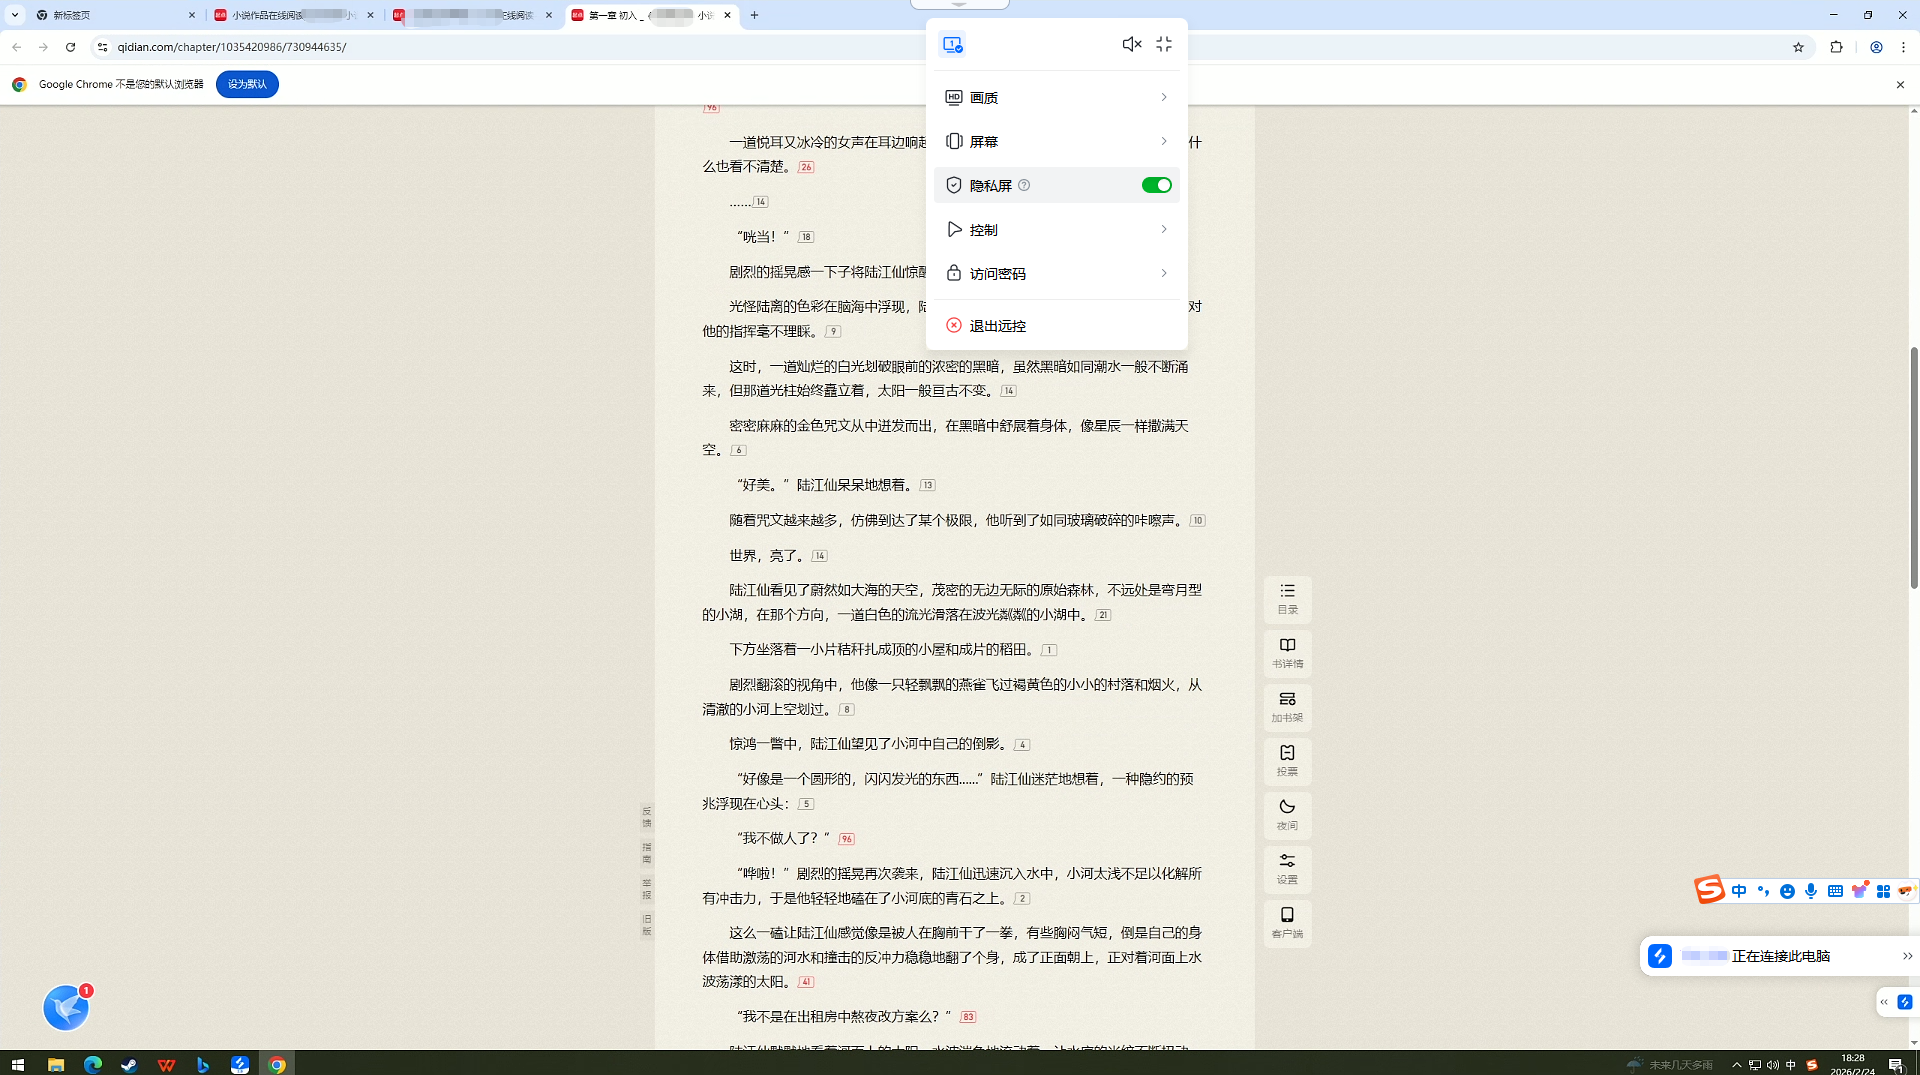Screen dimensions: 1920x1075
Task: Expand the 屏幕 screen submenu
Action: [1057, 141]
